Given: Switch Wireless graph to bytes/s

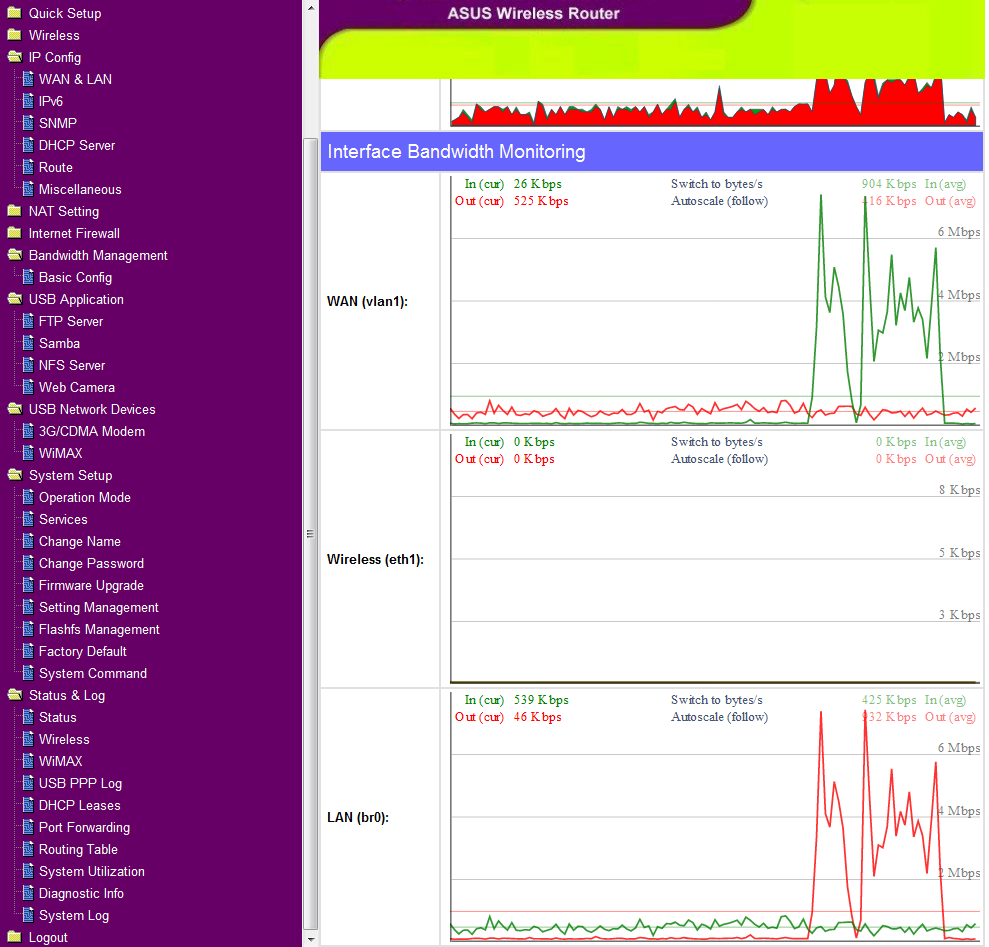Looking at the screenshot, I should tap(716, 442).
